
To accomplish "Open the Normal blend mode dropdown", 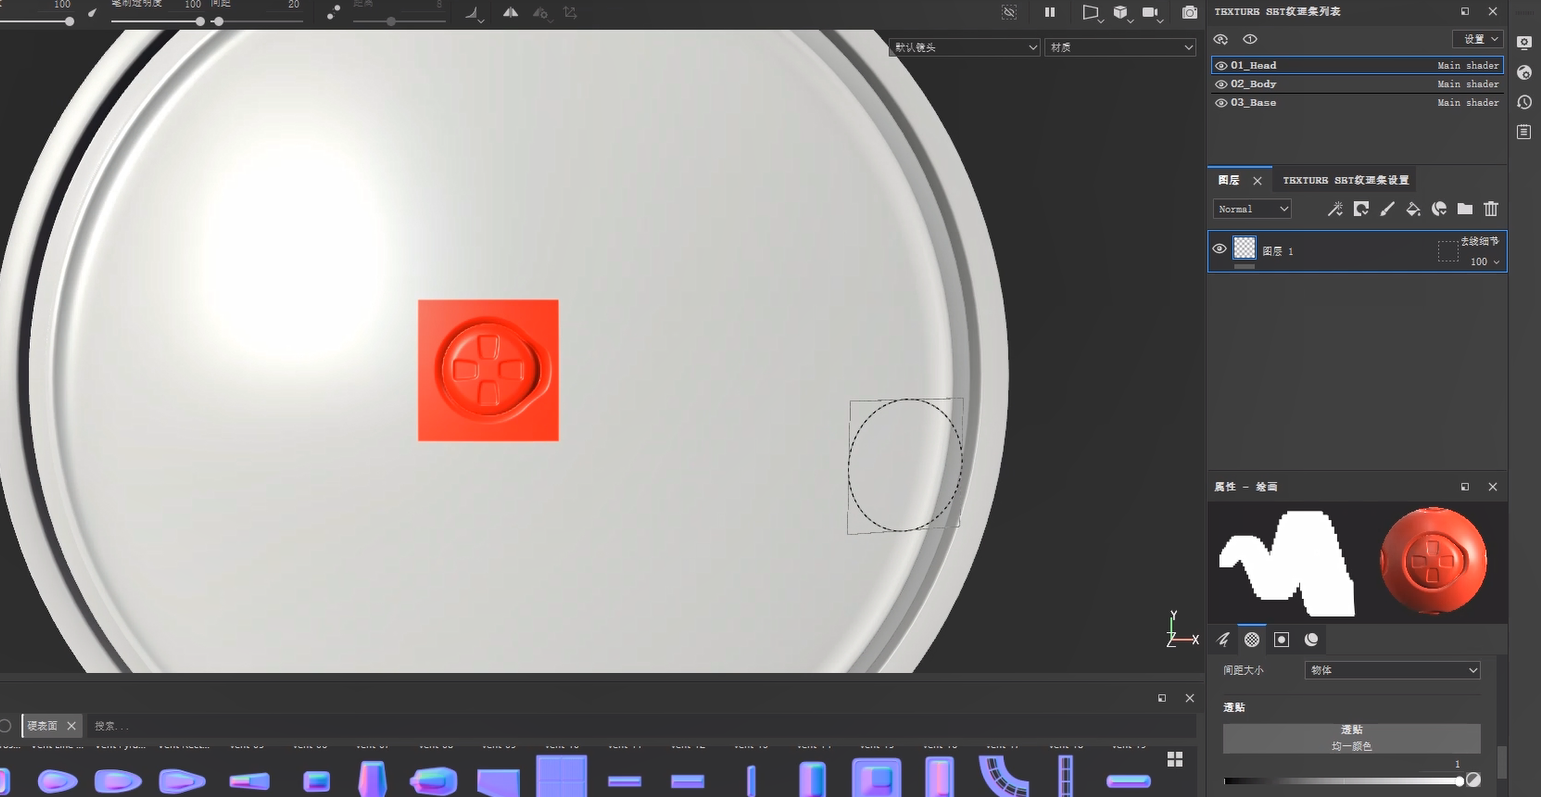I will click(1252, 208).
